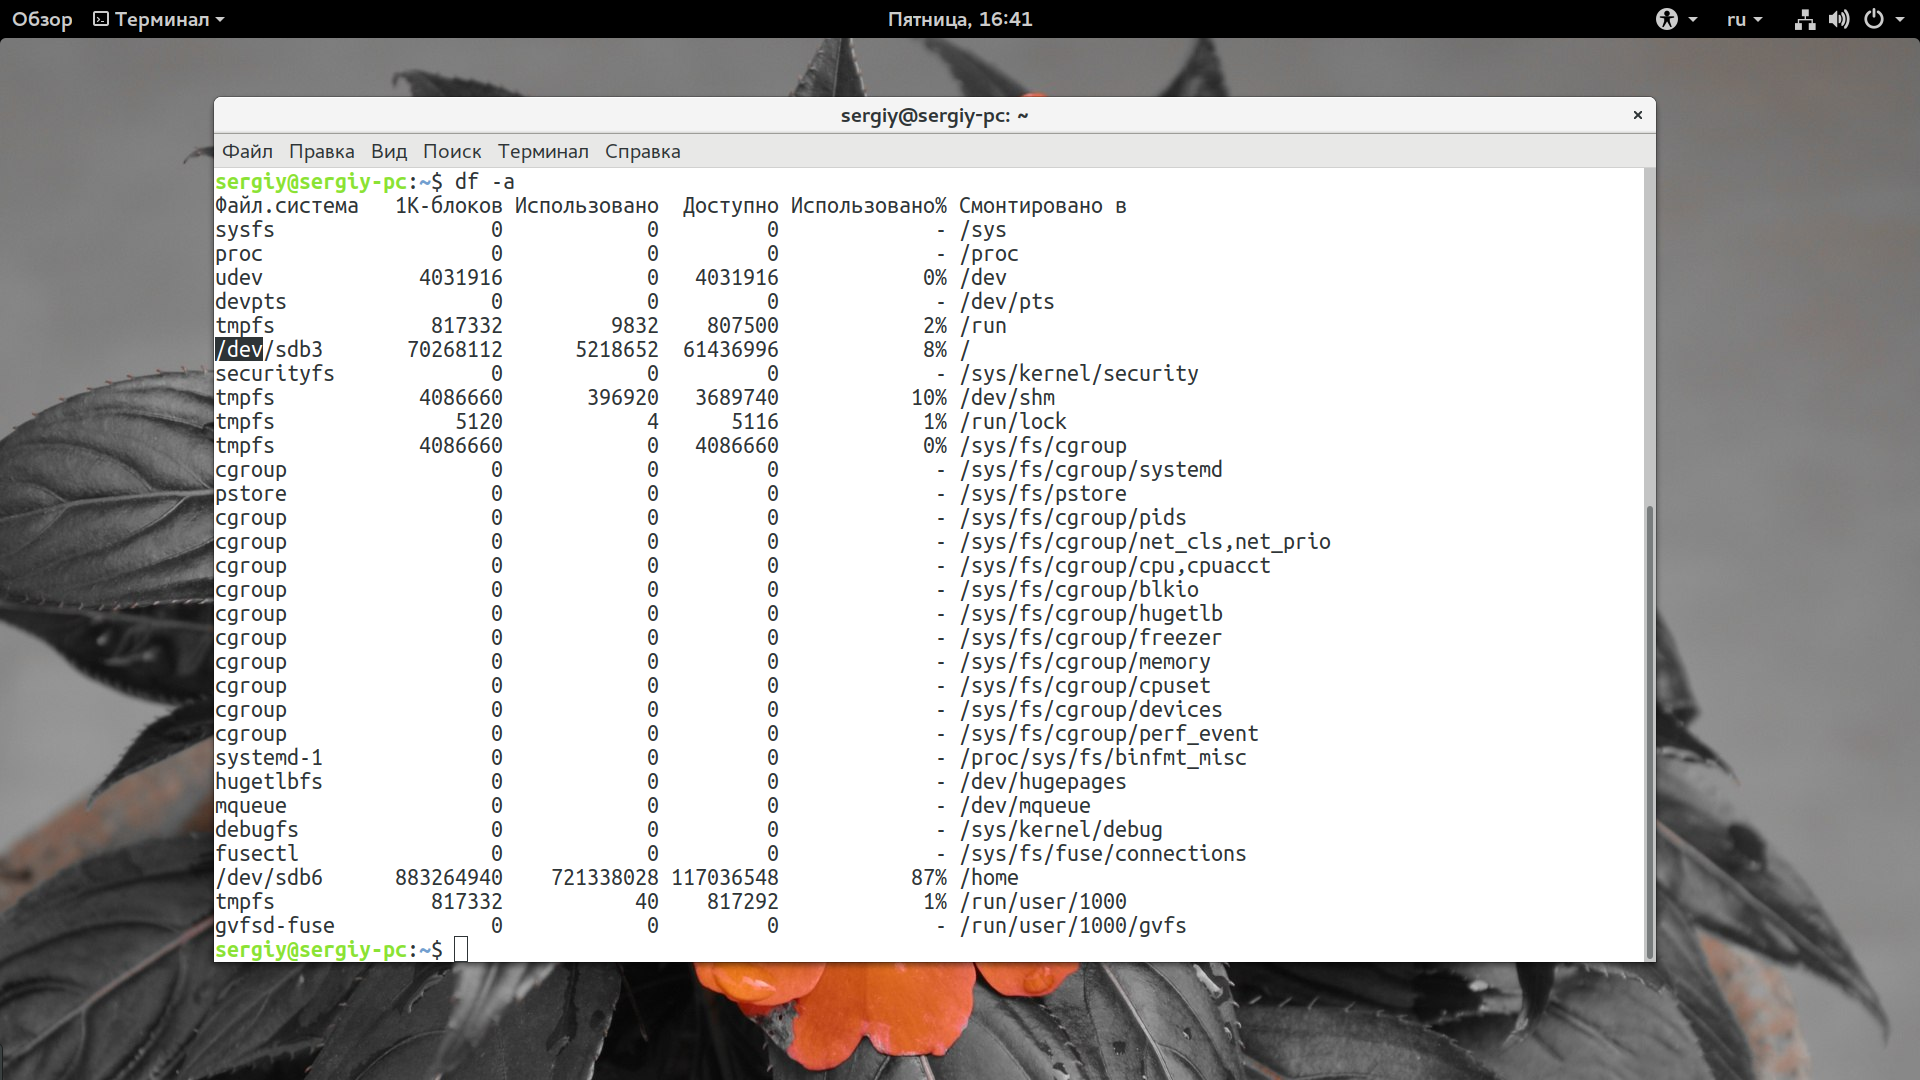The width and height of the screenshot is (1920, 1080).
Task: Click the terminal vertical scrollbar
Action: click(1649, 730)
